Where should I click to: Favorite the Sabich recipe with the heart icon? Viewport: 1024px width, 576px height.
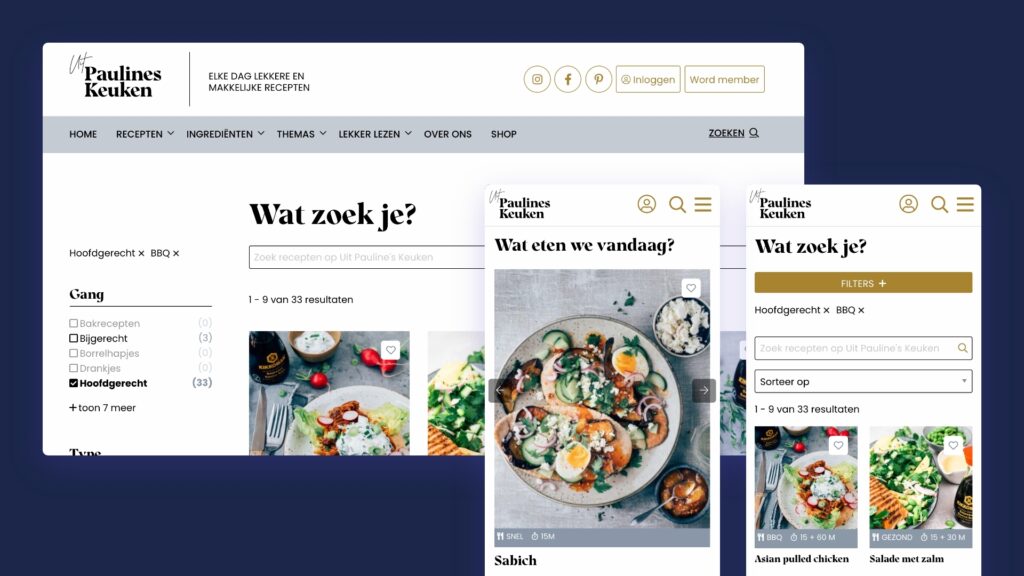click(691, 288)
